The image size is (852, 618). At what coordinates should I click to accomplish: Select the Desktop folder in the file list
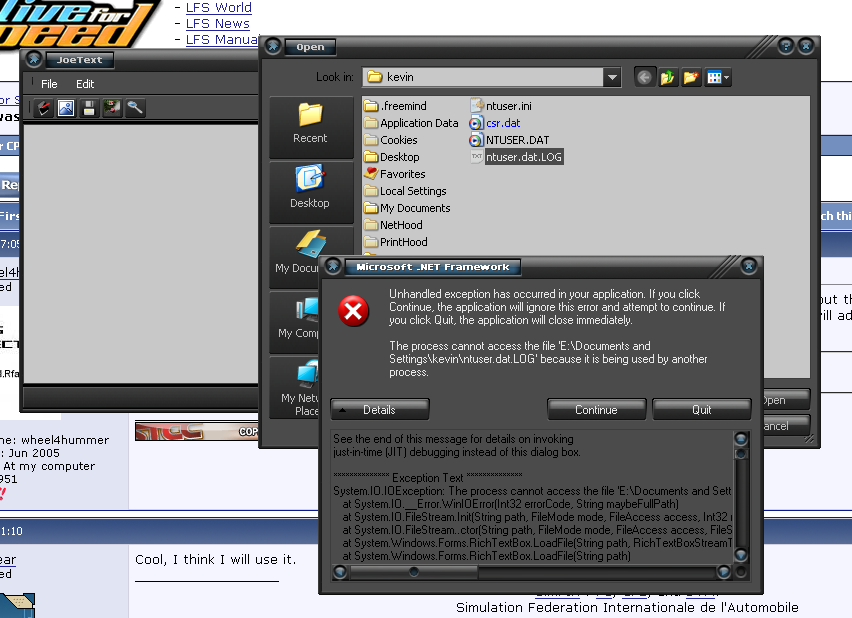tap(392, 157)
